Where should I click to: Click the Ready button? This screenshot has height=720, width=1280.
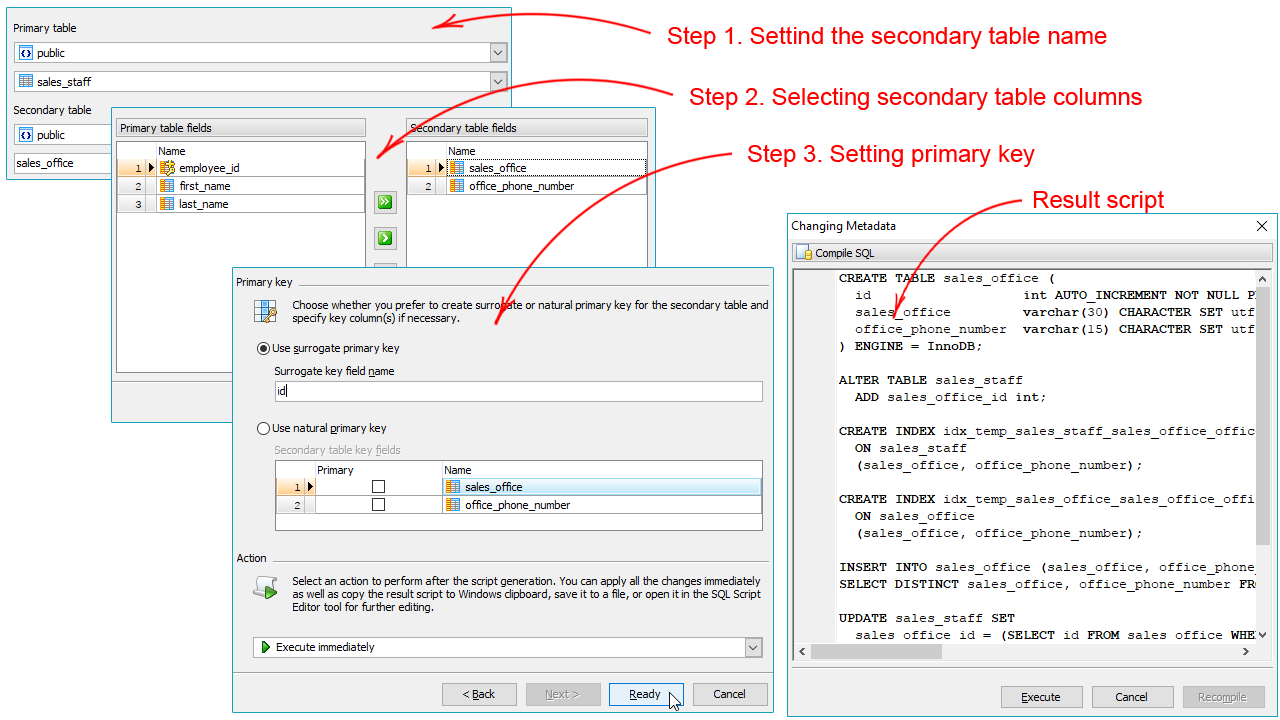(x=645, y=694)
